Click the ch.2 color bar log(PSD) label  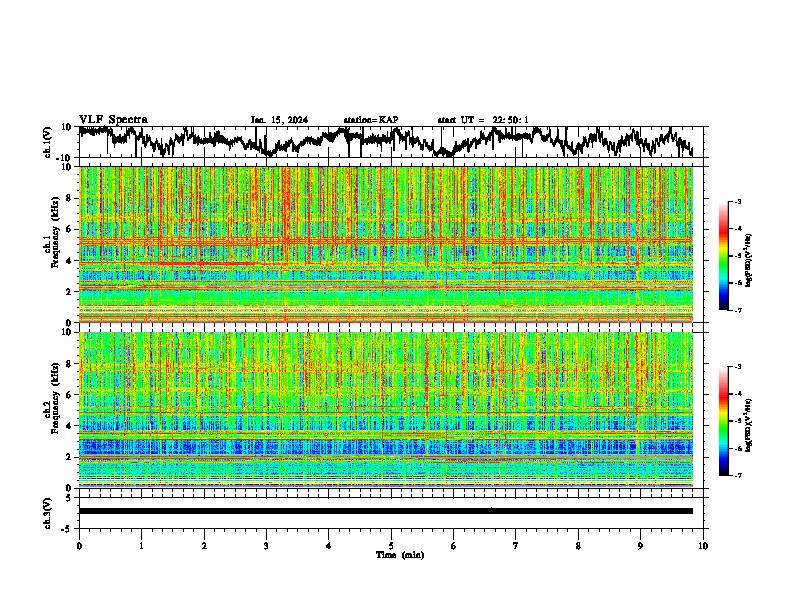[x=748, y=425]
